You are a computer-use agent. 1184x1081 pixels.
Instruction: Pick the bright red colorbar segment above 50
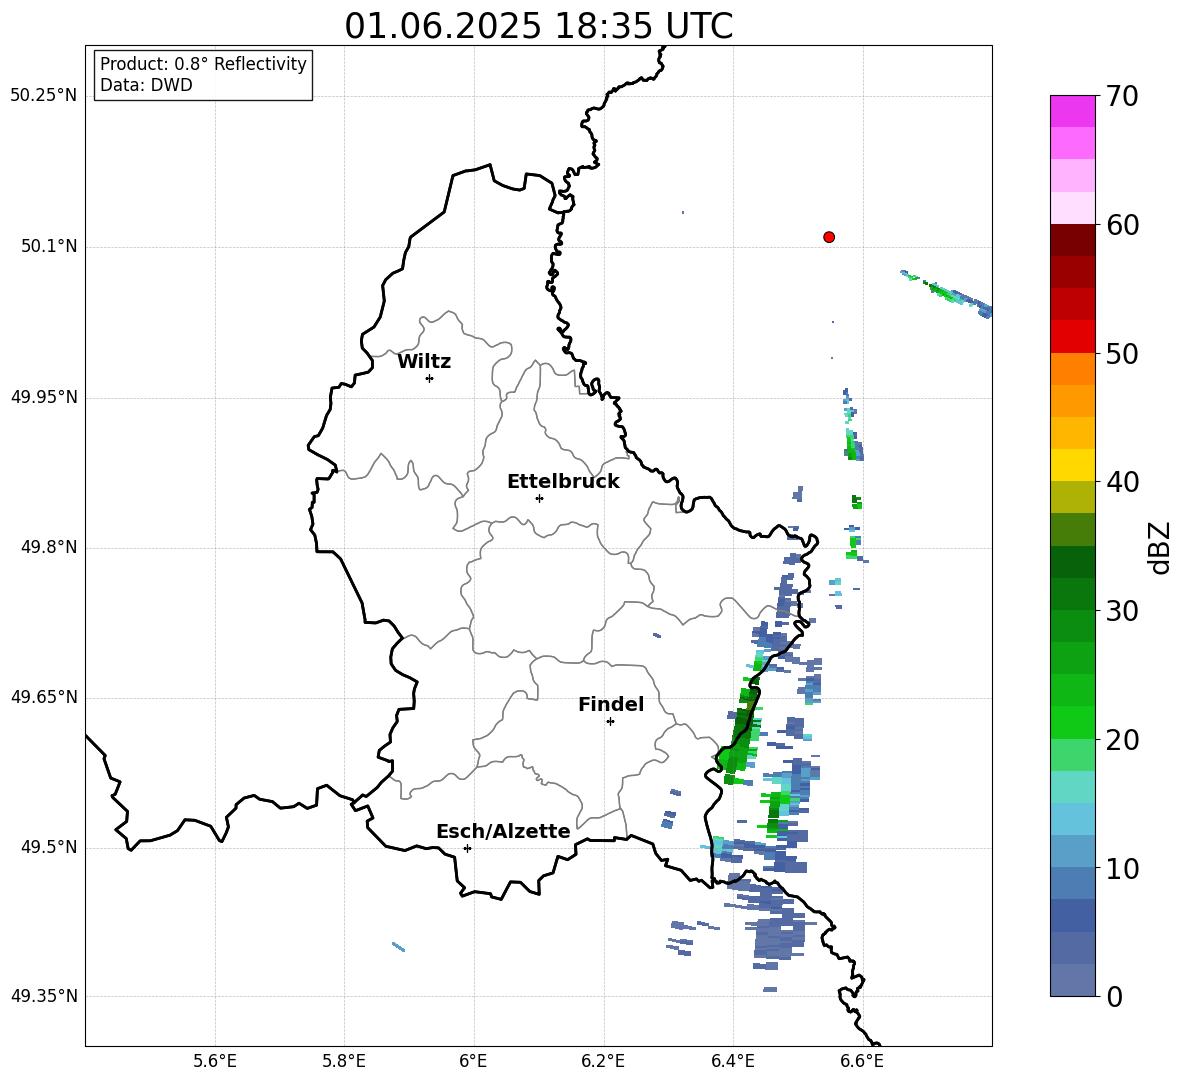(1073, 337)
